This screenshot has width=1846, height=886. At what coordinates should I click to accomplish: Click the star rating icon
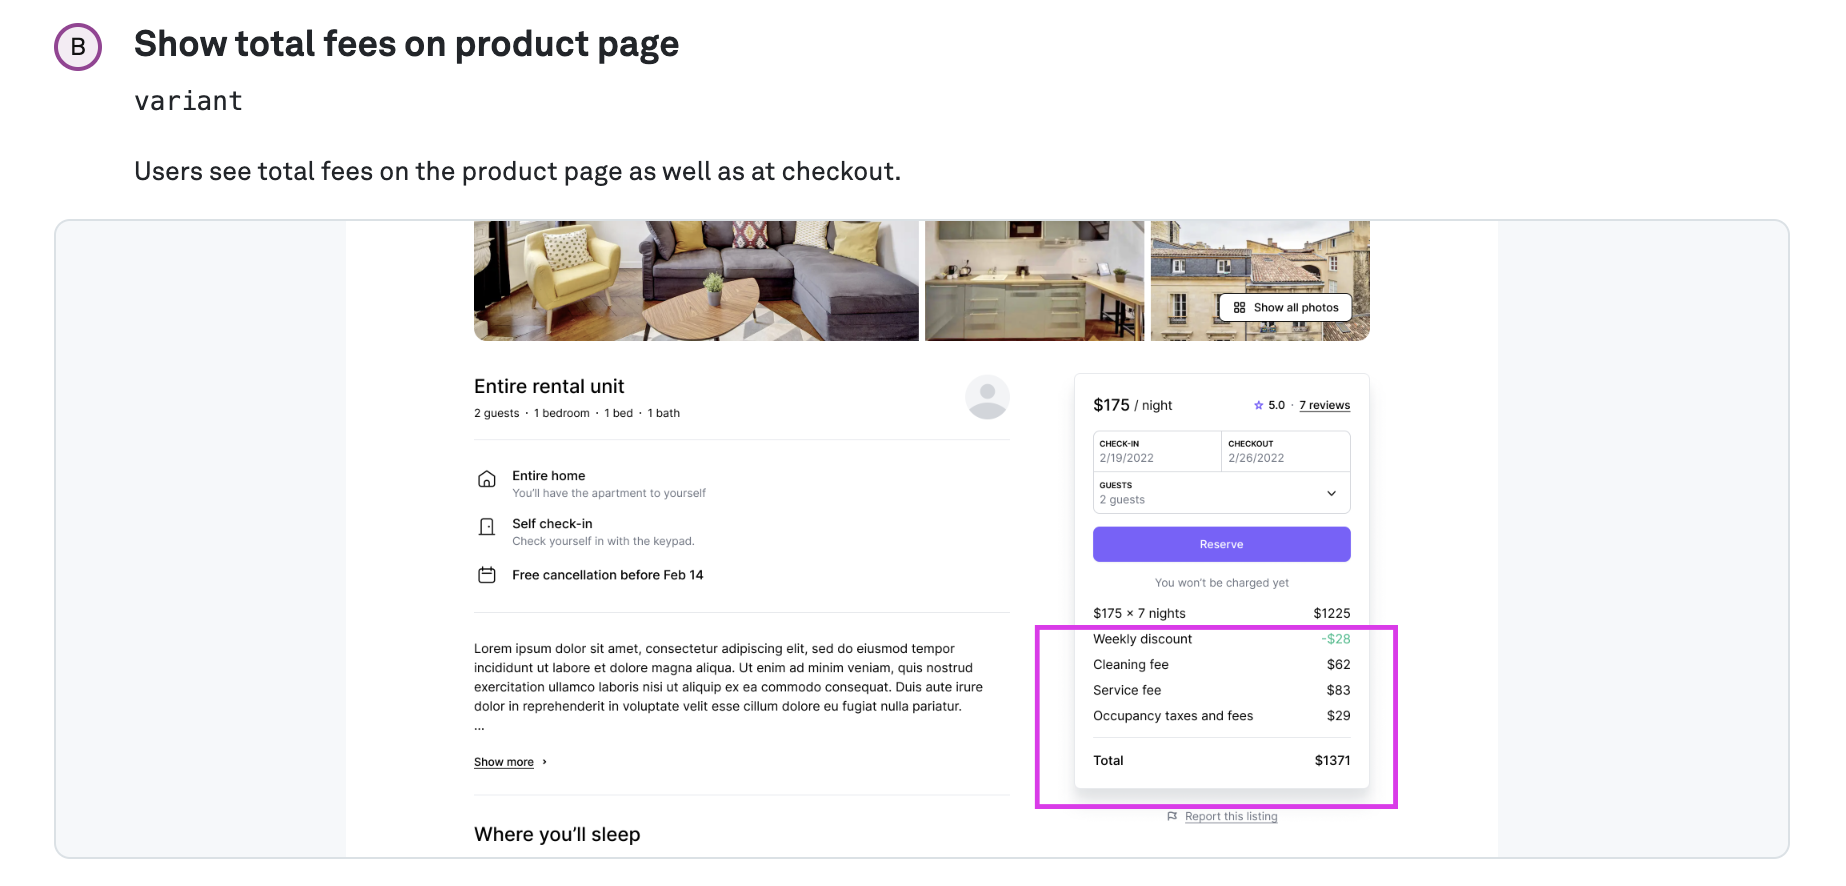[x=1258, y=405]
